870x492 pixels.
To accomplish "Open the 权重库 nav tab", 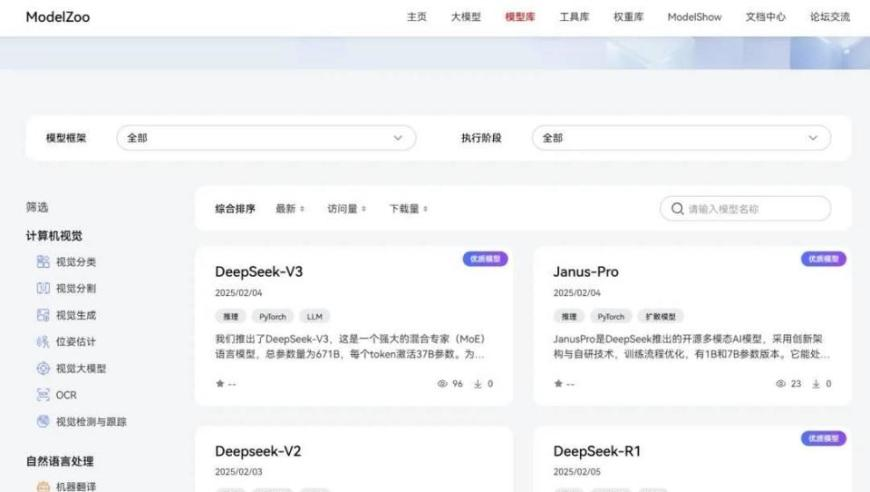I will pyautogui.click(x=628, y=17).
